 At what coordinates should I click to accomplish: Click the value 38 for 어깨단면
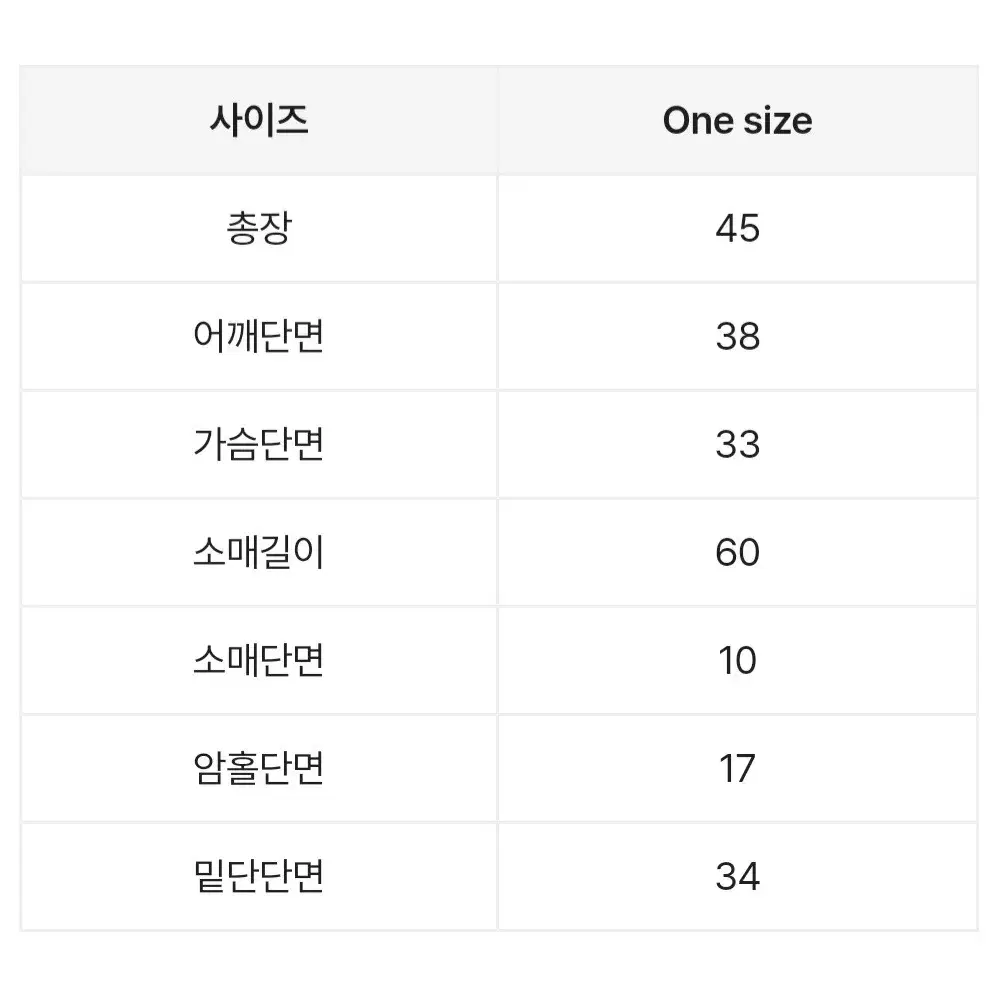click(738, 336)
